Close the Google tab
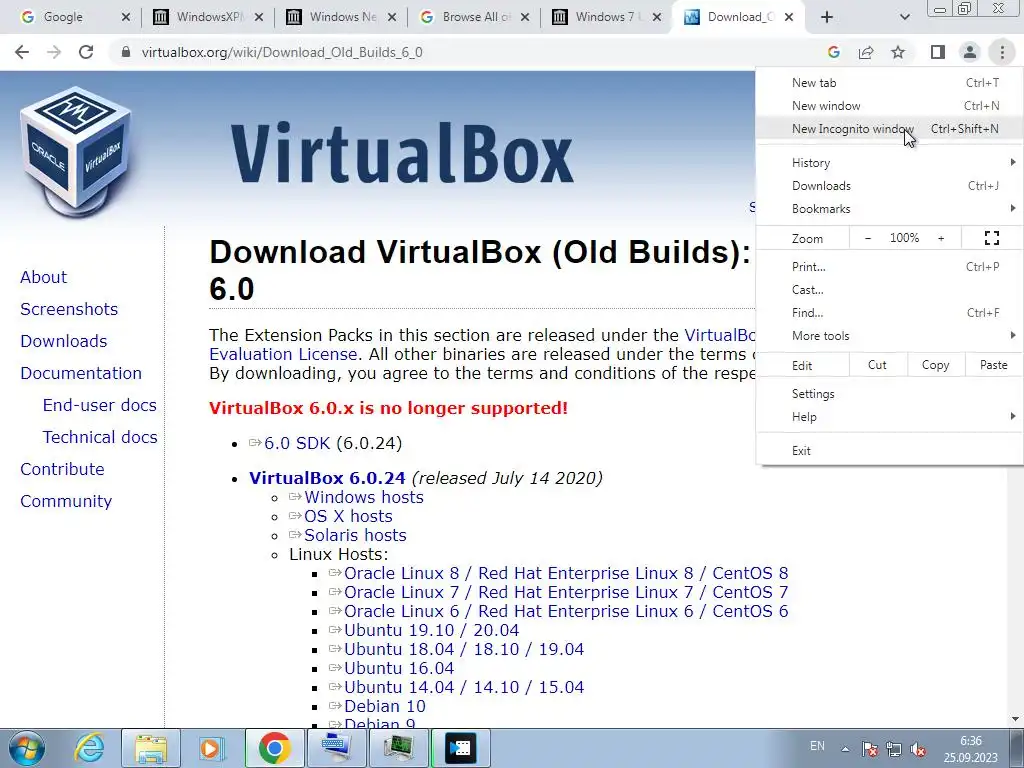Viewport: 1024px width, 768px height. tap(126, 18)
